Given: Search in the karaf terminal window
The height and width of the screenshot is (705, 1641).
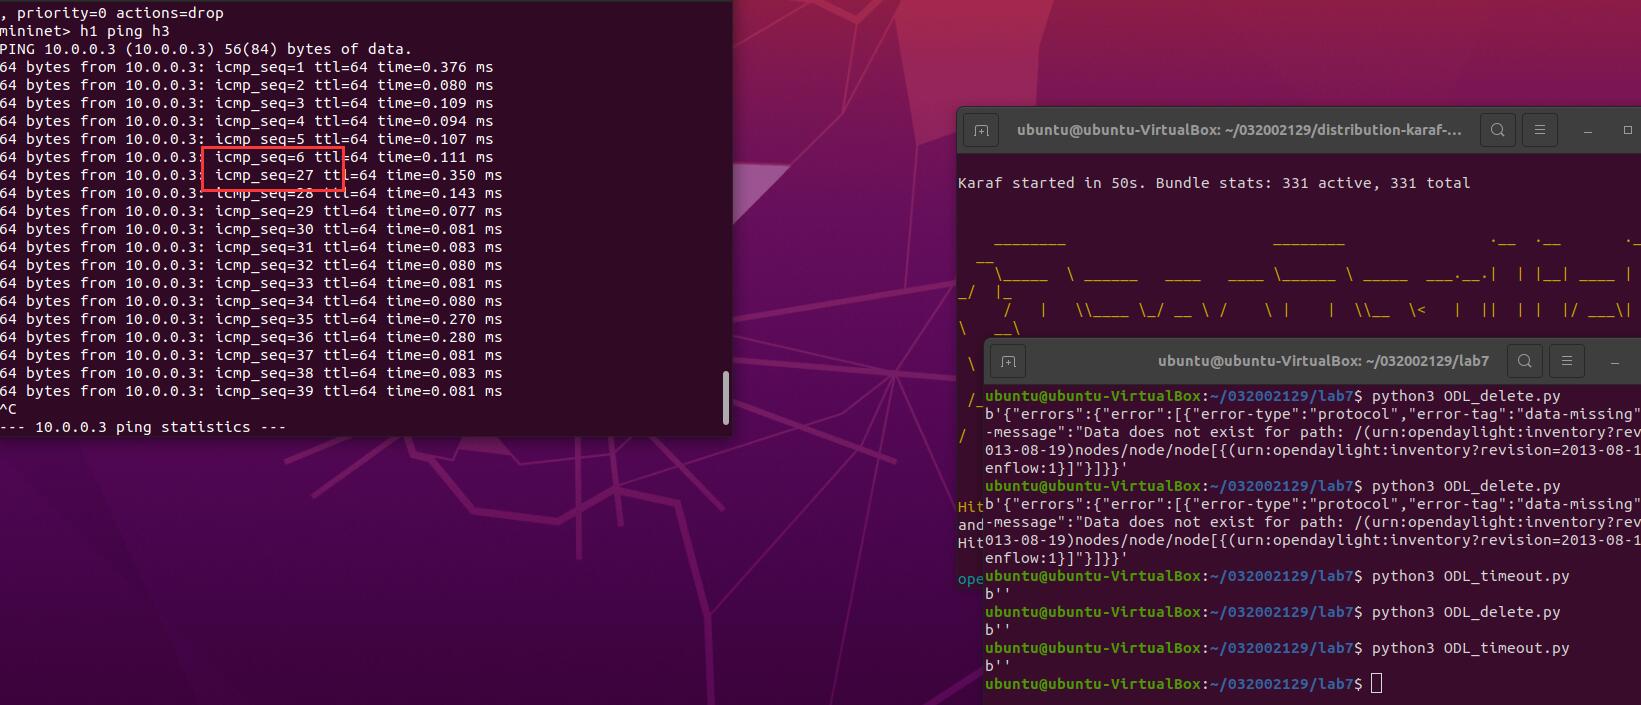Looking at the screenshot, I should point(1497,130).
